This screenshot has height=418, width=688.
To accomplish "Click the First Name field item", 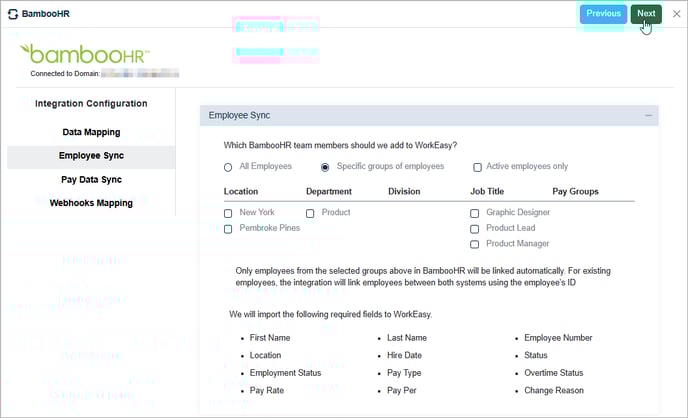I will pos(270,338).
